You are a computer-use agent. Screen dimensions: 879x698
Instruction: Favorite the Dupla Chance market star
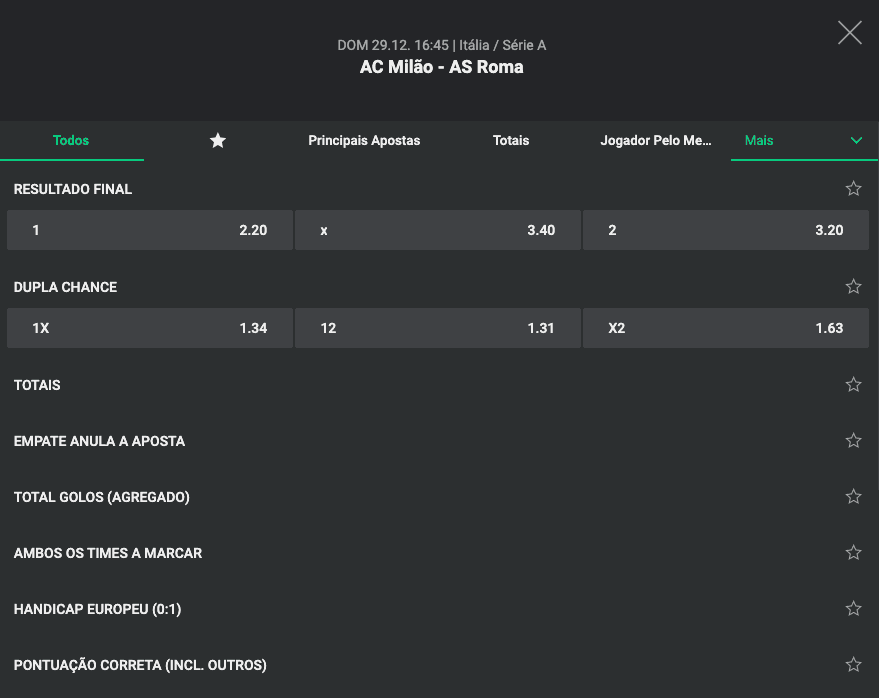click(x=853, y=286)
